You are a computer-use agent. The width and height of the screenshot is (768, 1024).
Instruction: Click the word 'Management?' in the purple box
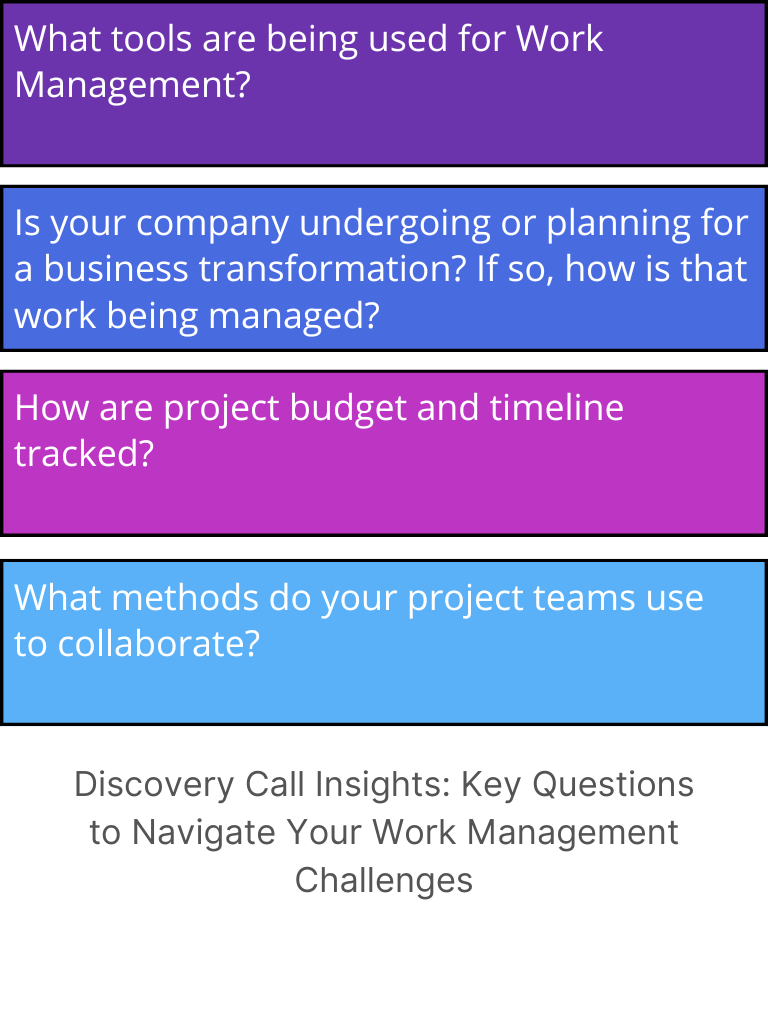tap(131, 85)
